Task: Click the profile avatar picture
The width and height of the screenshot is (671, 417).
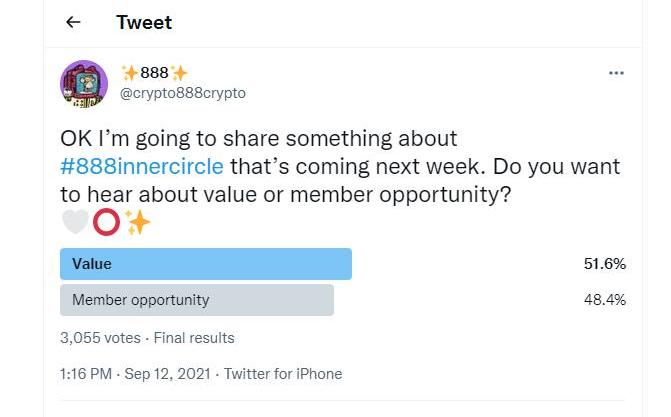Action: 84,84
